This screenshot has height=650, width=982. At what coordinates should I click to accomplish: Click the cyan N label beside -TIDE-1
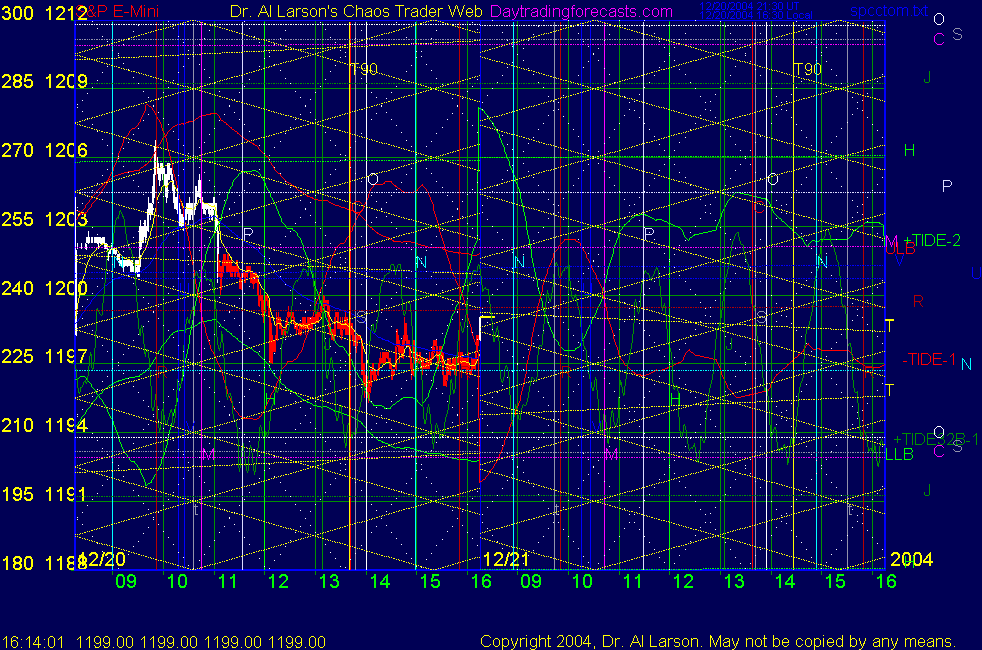click(966, 364)
